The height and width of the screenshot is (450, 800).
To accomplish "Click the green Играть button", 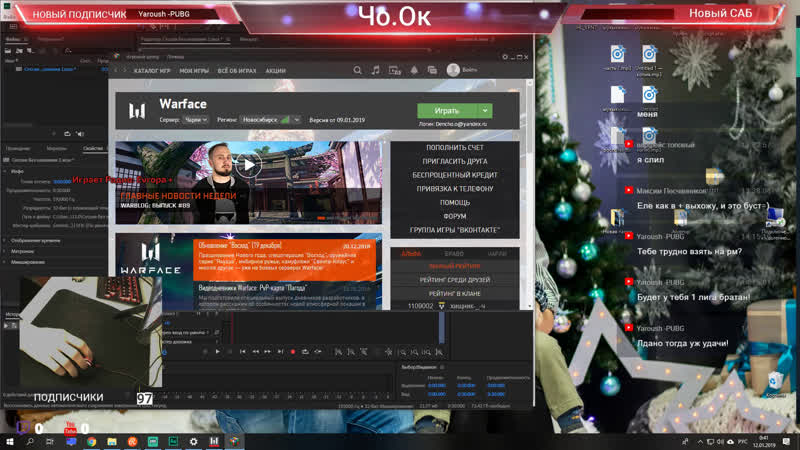I will tap(447, 110).
